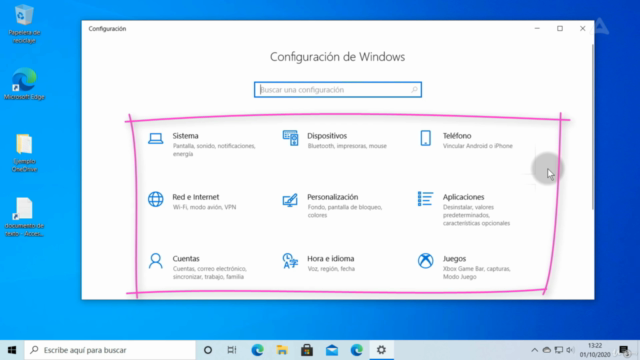This screenshot has width=640, height=360.
Task: Click the Configuración window scrollbar
Action: pyautogui.click(x=593, y=127)
